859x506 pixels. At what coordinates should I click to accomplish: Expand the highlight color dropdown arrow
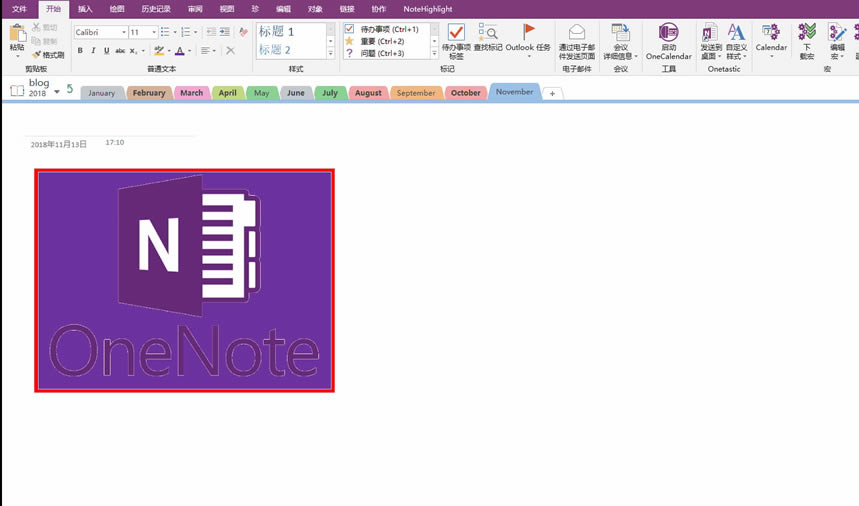coord(169,51)
